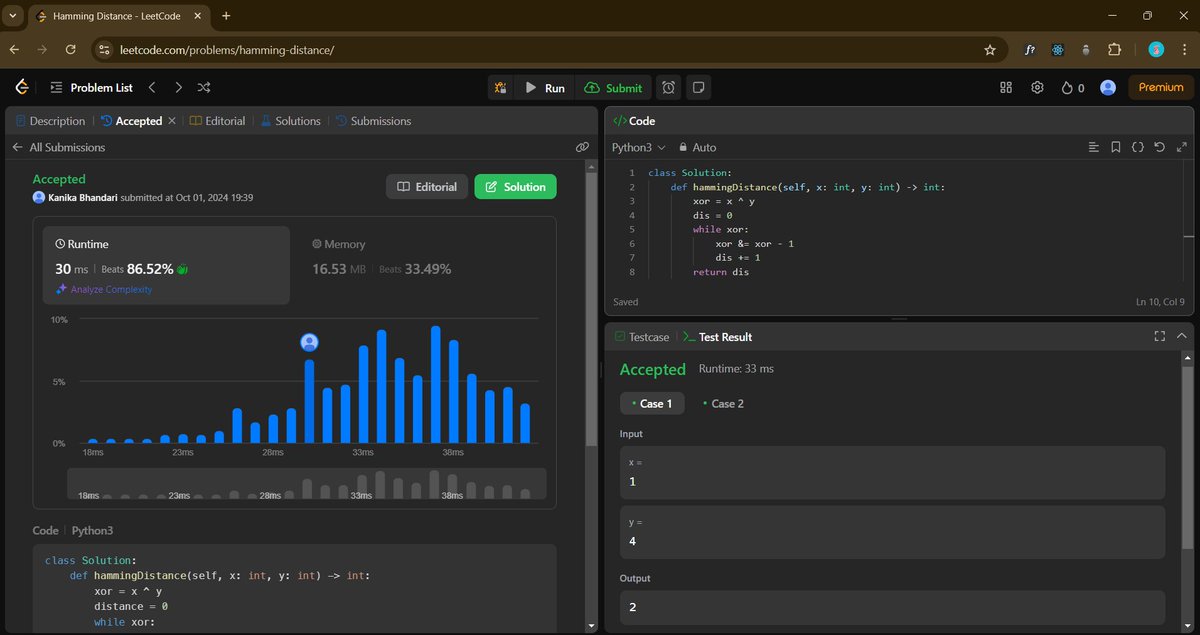Switch to the Description tab
This screenshot has height=635, width=1200.
[50, 121]
